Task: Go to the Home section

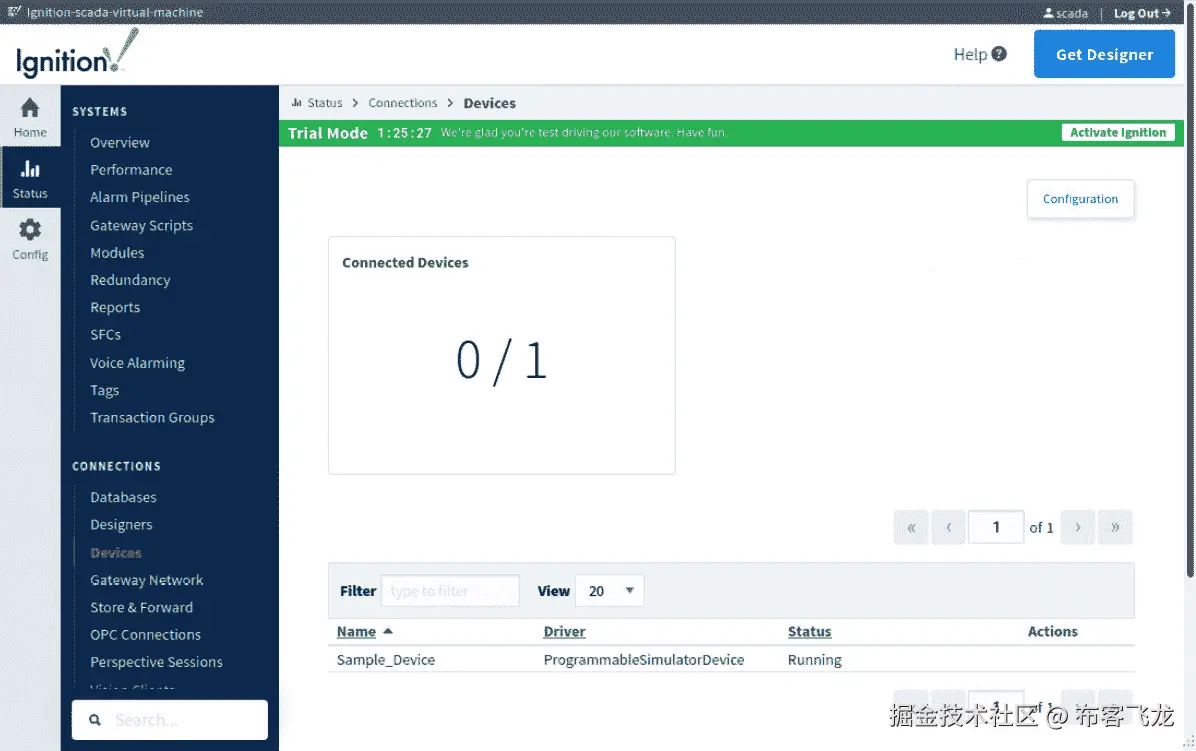Action: tap(30, 117)
